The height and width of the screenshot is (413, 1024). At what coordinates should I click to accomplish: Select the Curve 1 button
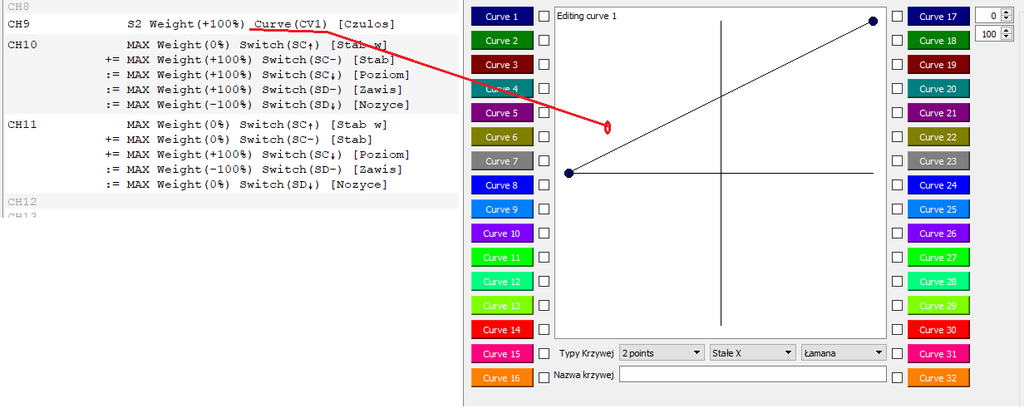coord(501,17)
